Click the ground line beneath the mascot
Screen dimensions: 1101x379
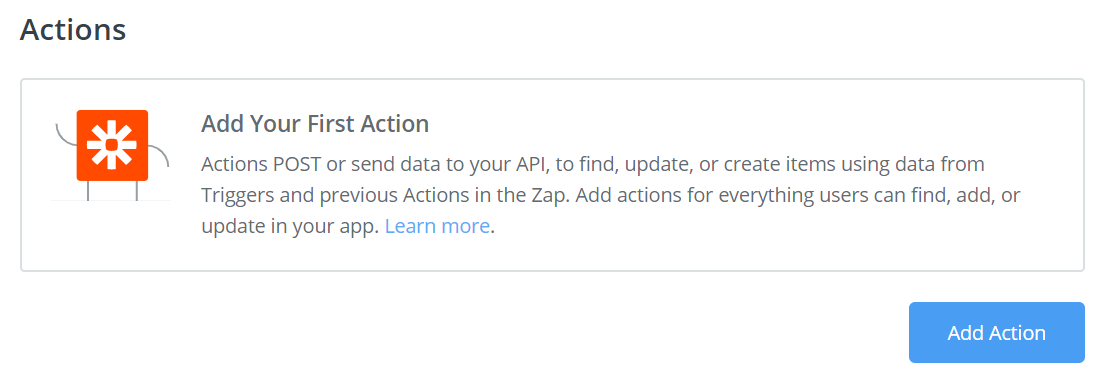point(111,201)
